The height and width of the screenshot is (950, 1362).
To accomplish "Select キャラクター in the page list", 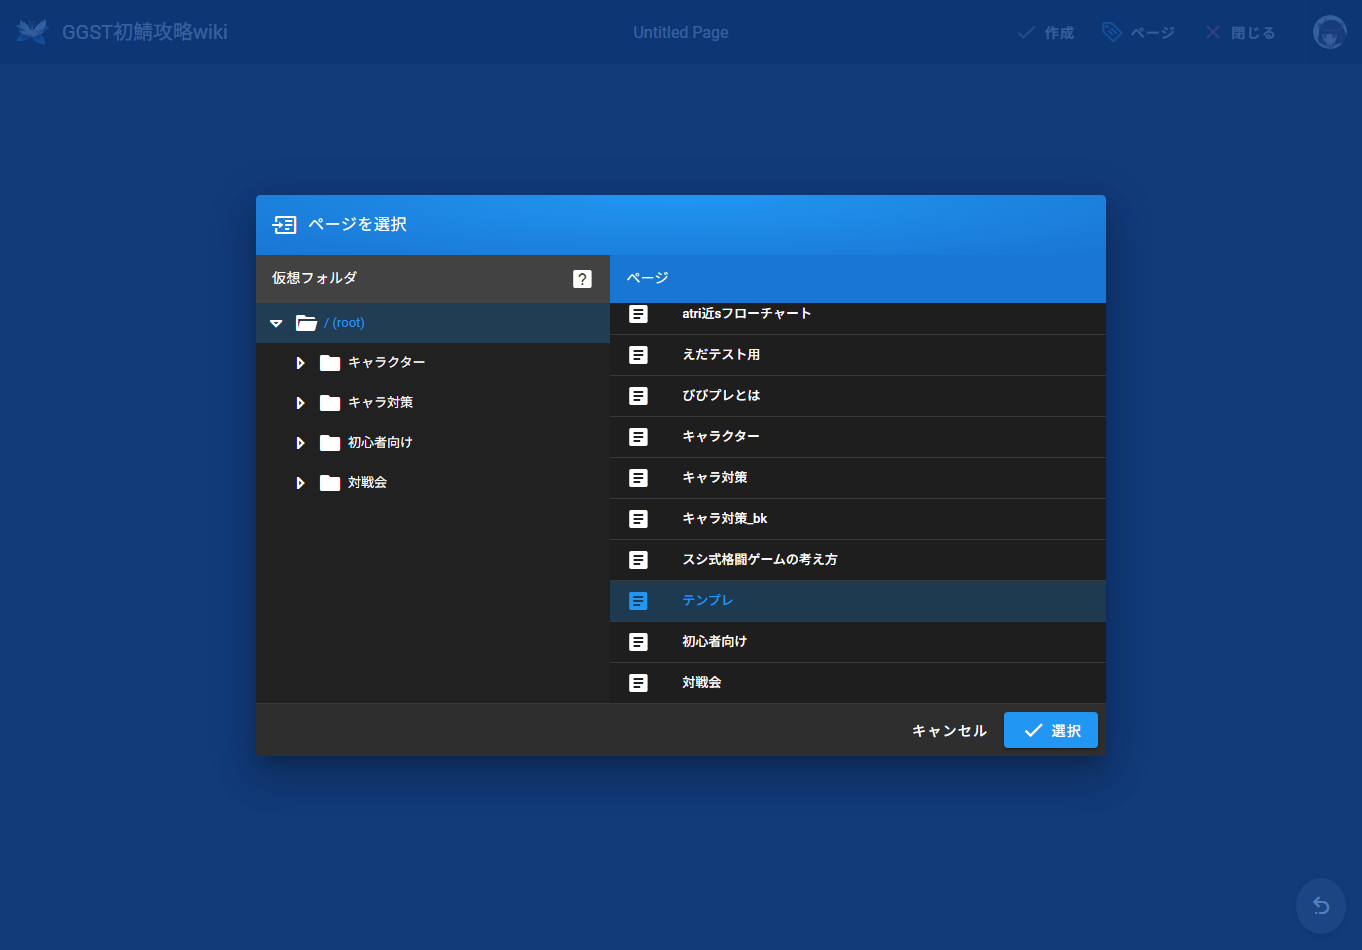I will click(x=858, y=437).
